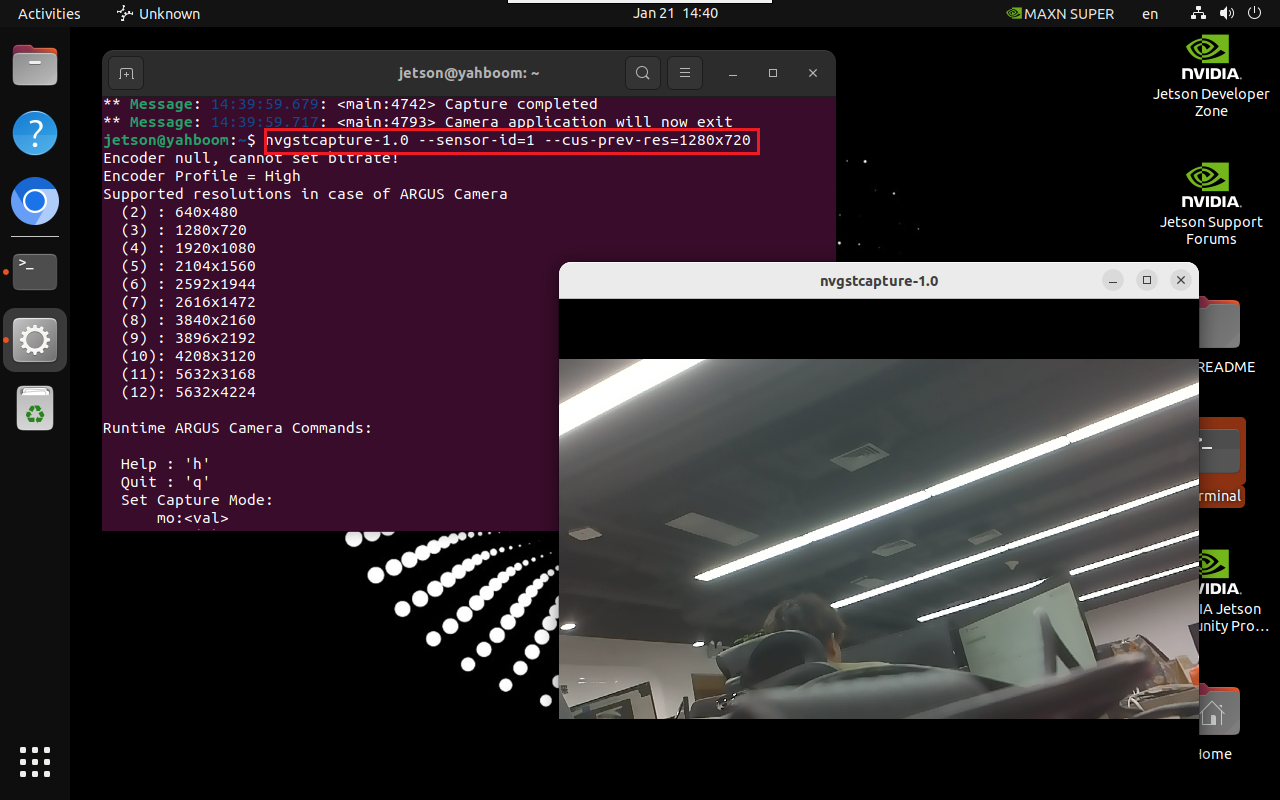Click the 'Set Capture Mode:' line
Image resolution: width=1280 pixels, height=800 pixels.
pos(197,500)
